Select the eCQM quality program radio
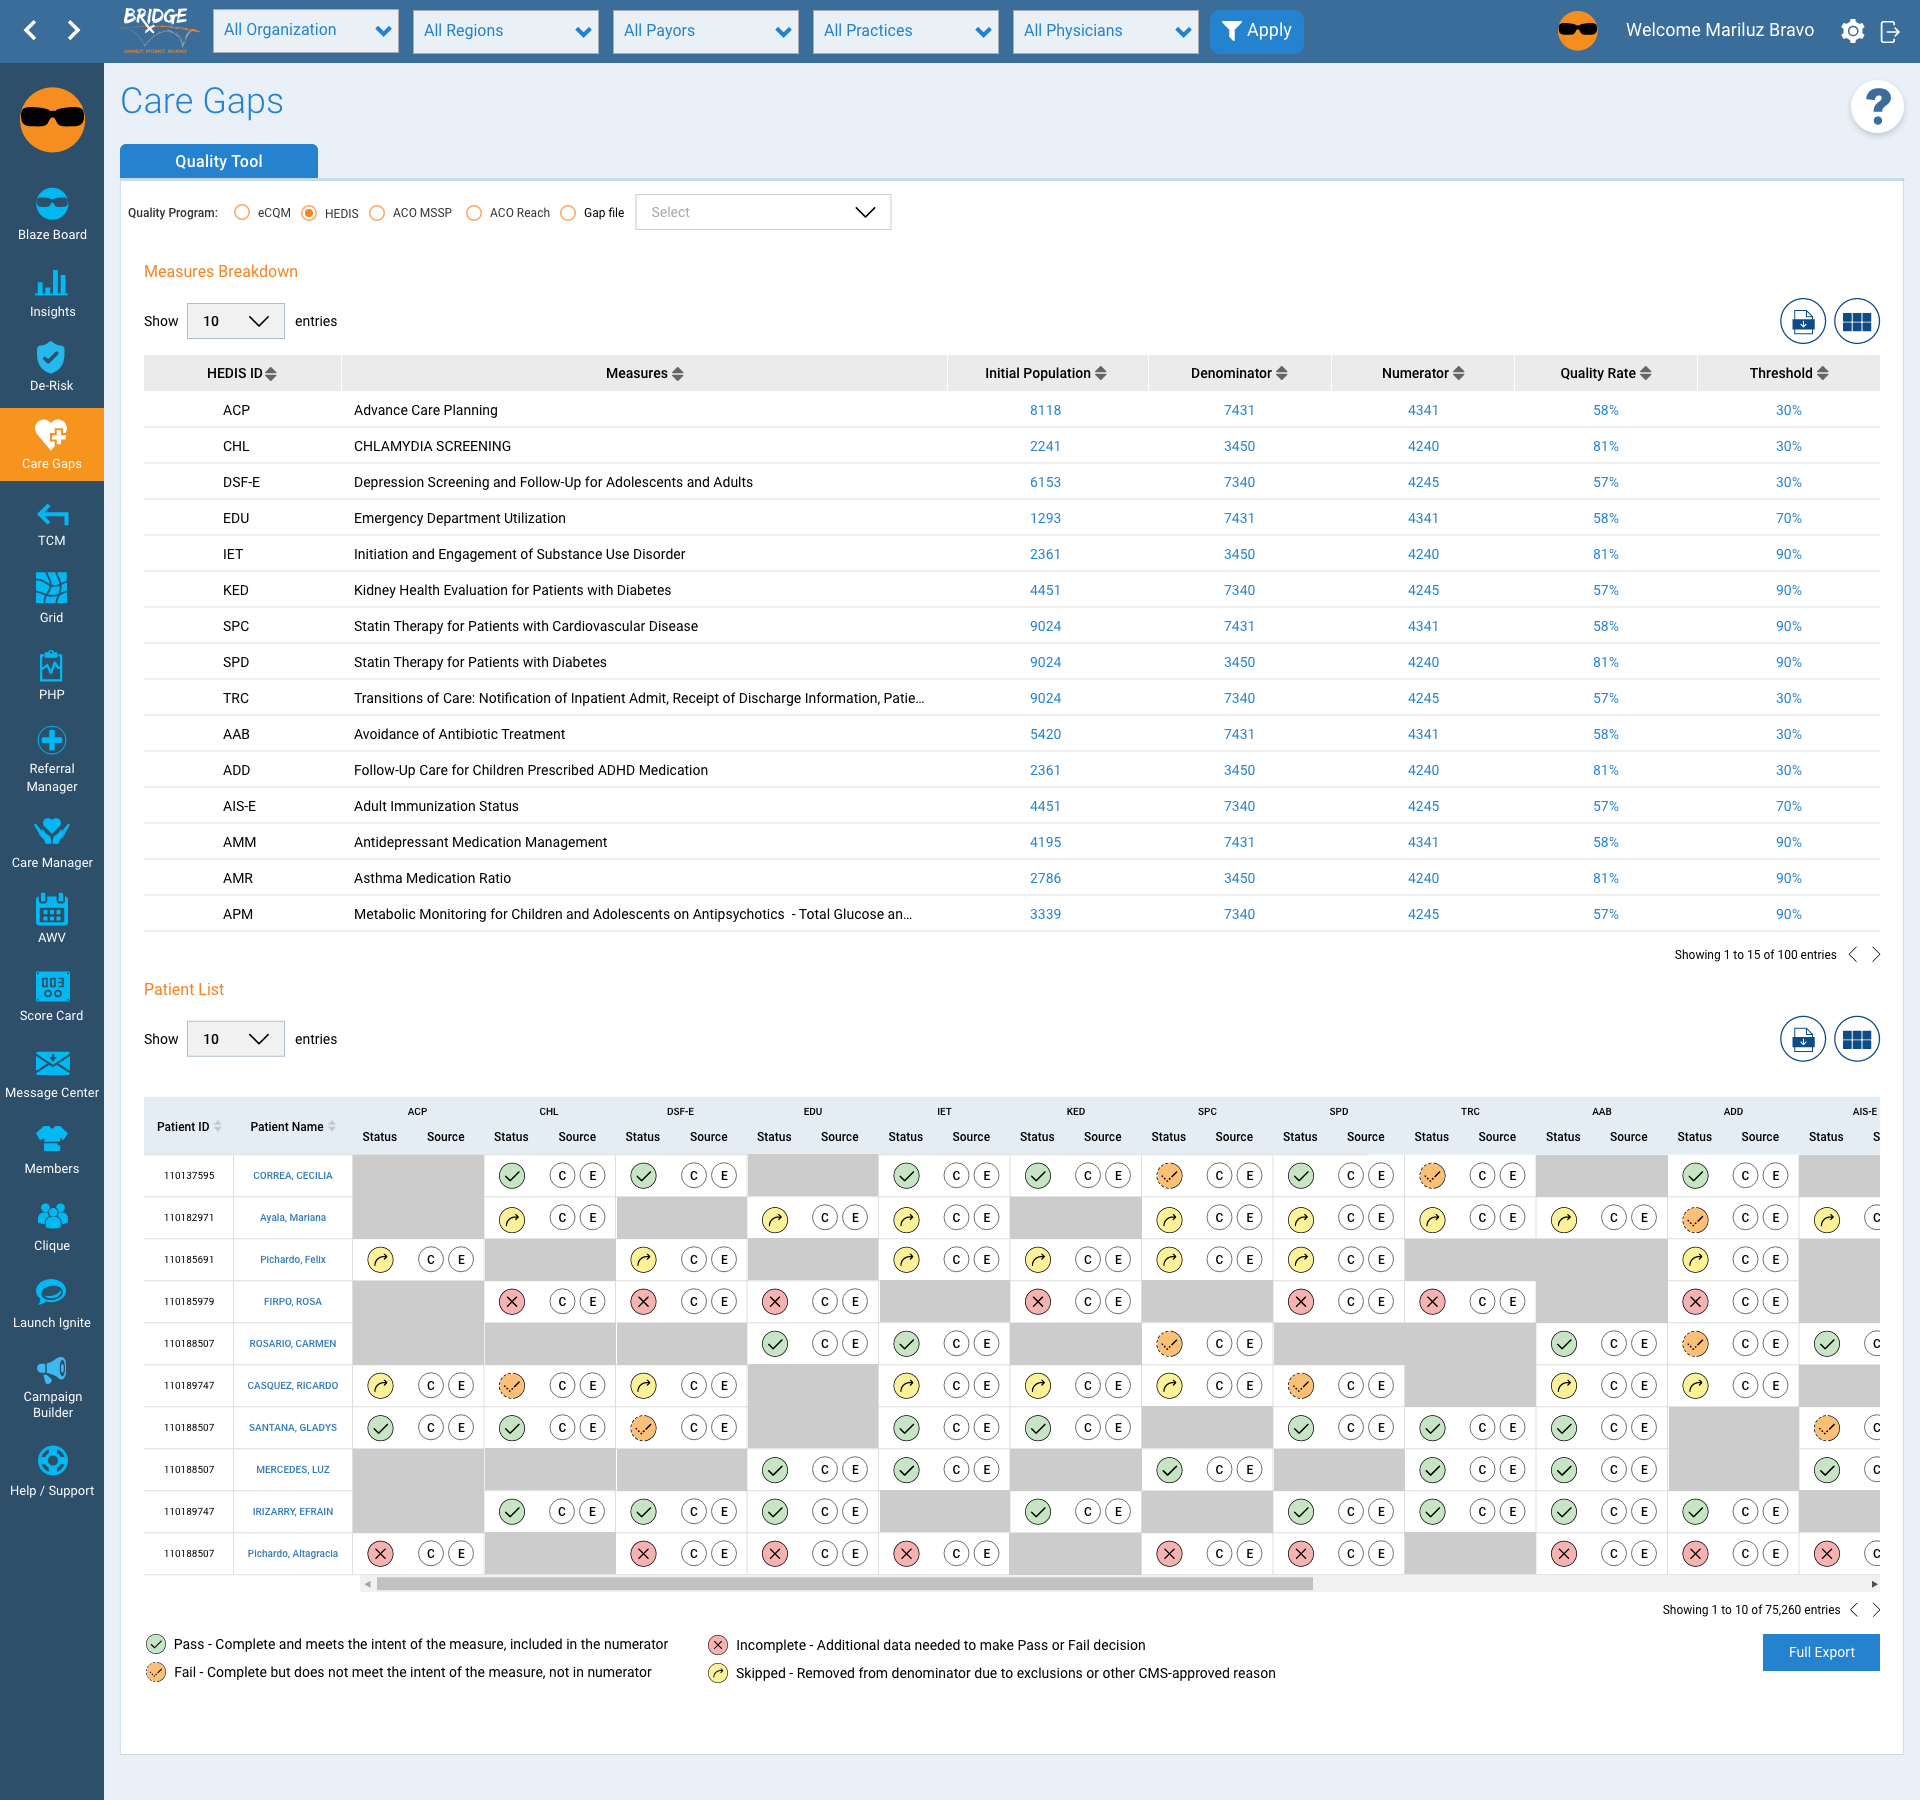Screen dimensions: 1920x1800 click(242, 213)
